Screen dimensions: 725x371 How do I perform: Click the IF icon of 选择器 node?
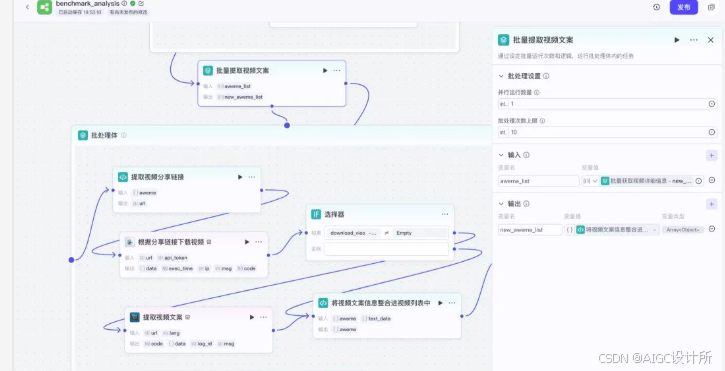click(x=316, y=214)
